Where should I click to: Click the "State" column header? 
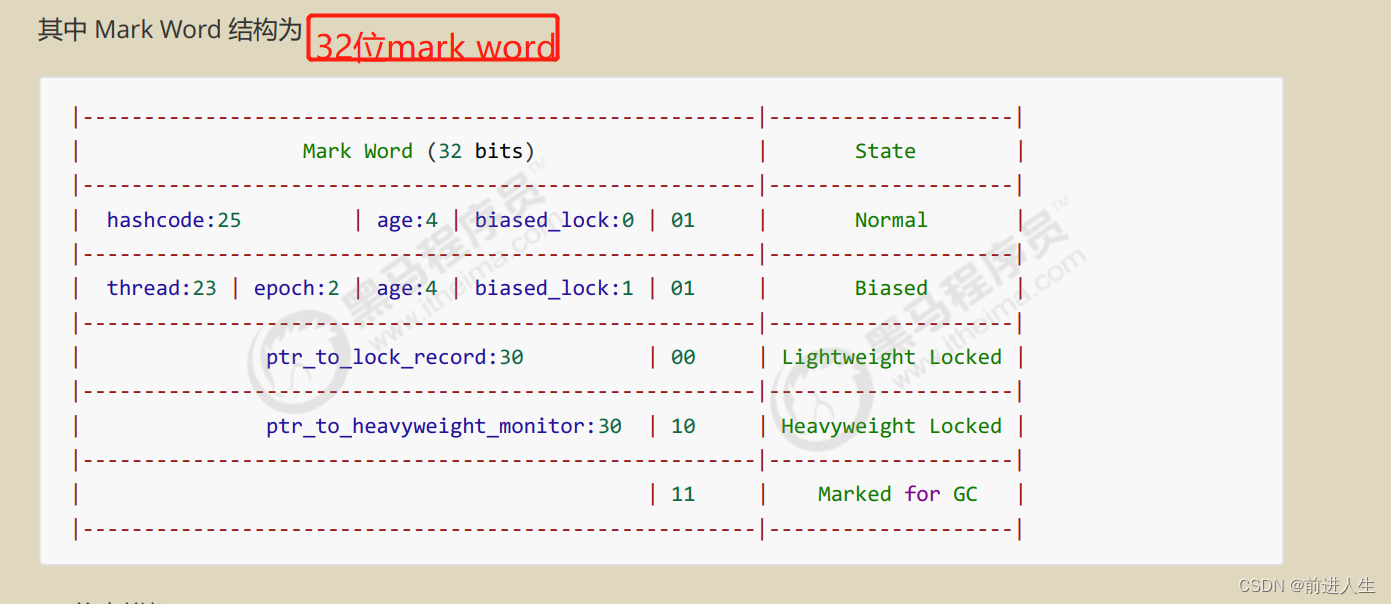point(885,152)
